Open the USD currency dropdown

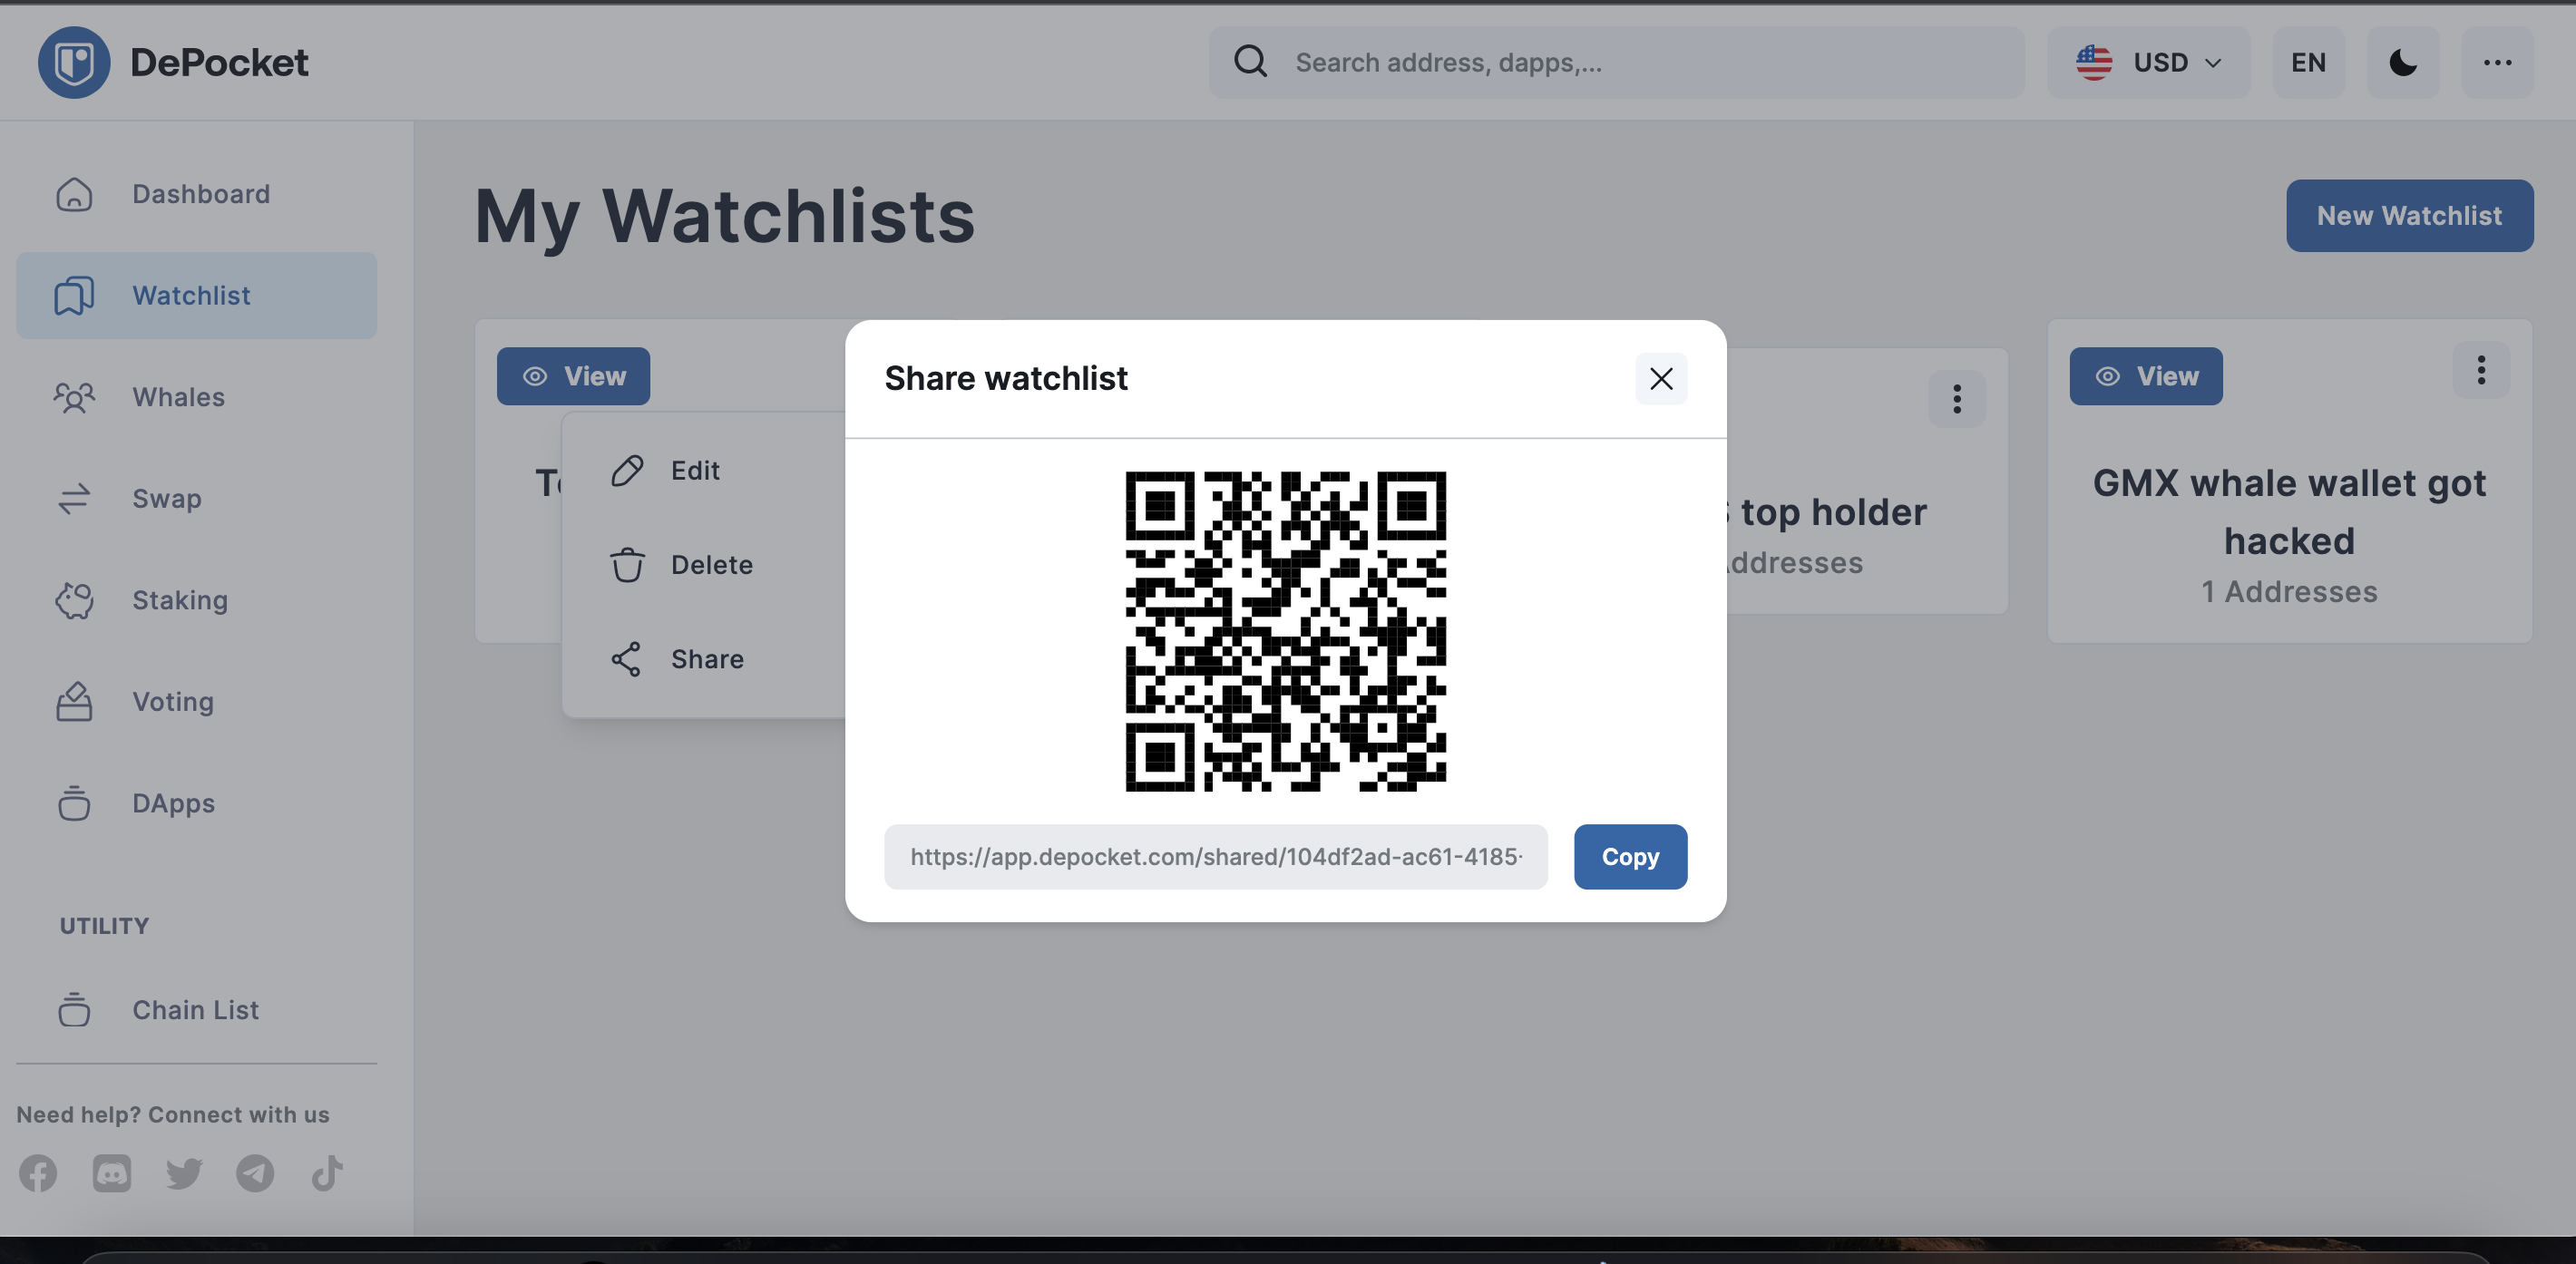pos(2149,62)
